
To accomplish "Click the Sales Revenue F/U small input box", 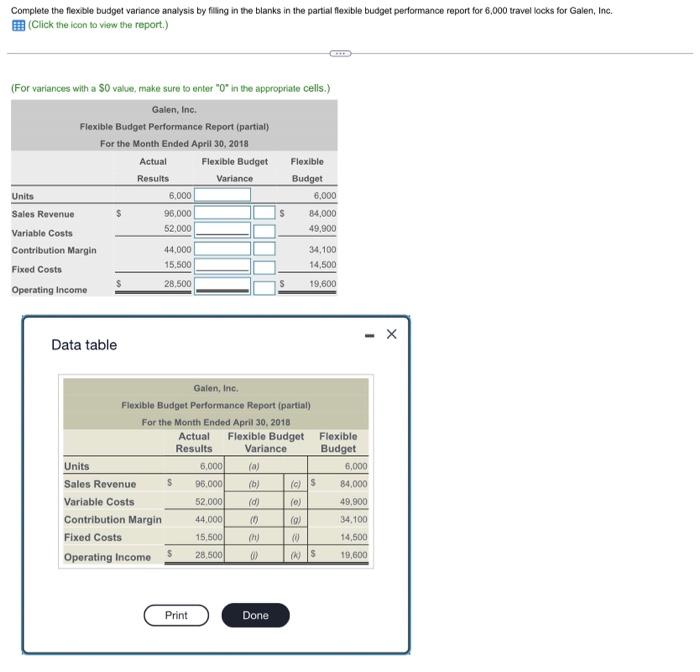I will tap(264, 213).
